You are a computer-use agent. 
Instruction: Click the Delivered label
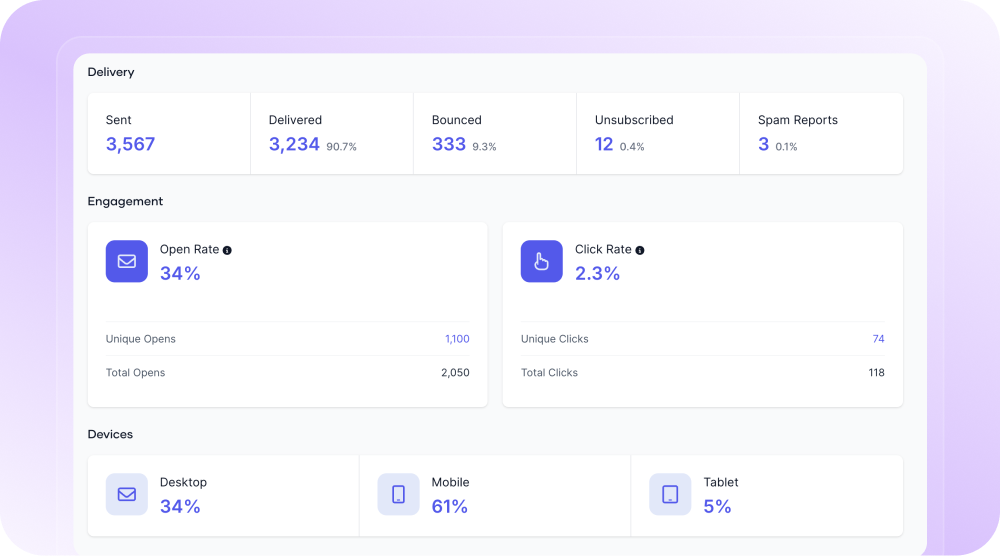click(295, 120)
